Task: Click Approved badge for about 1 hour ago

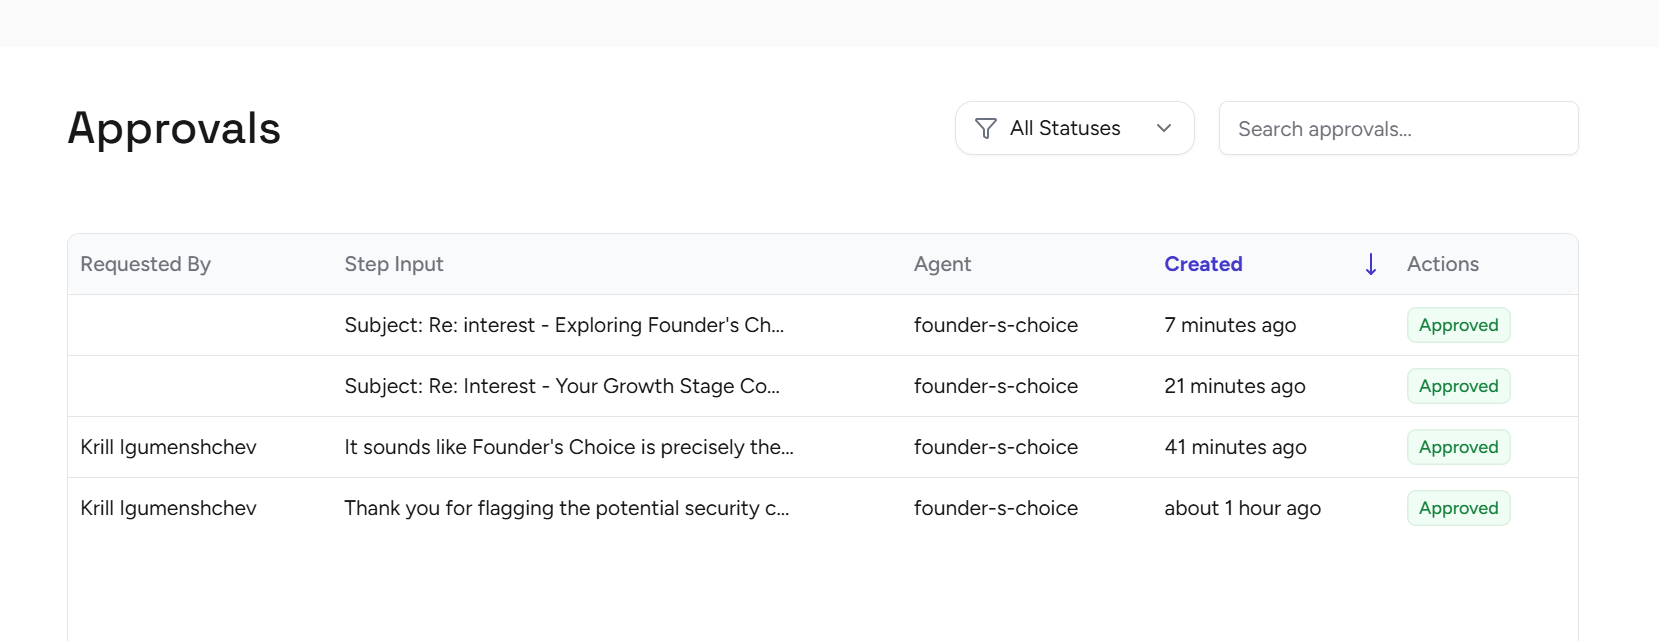Action: (x=1458, y=508)
